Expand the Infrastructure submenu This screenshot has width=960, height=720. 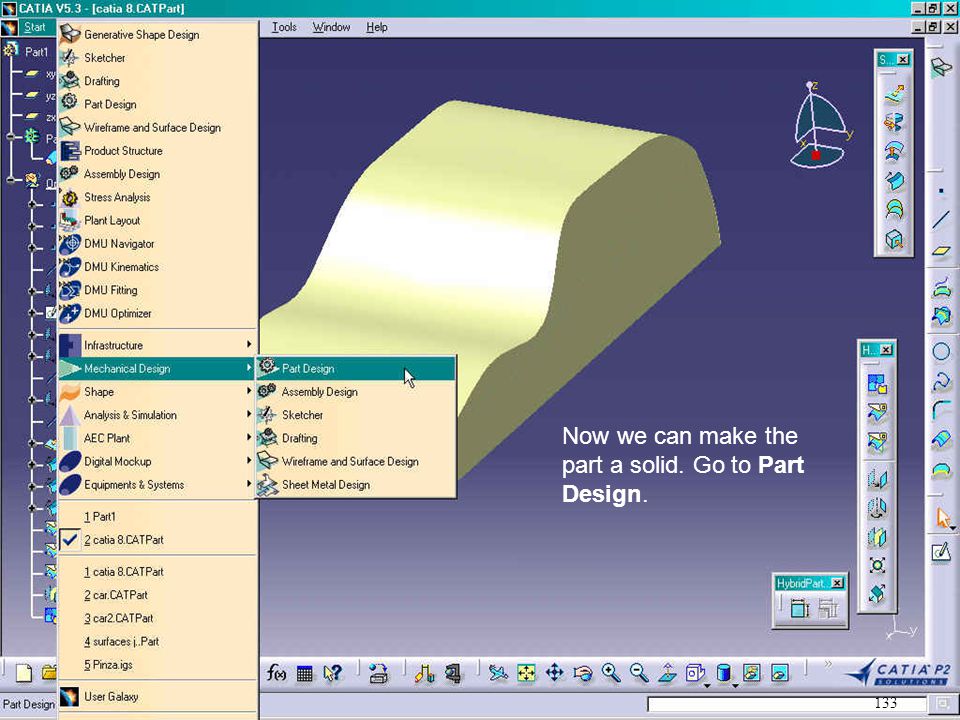[x=157, y=345]
